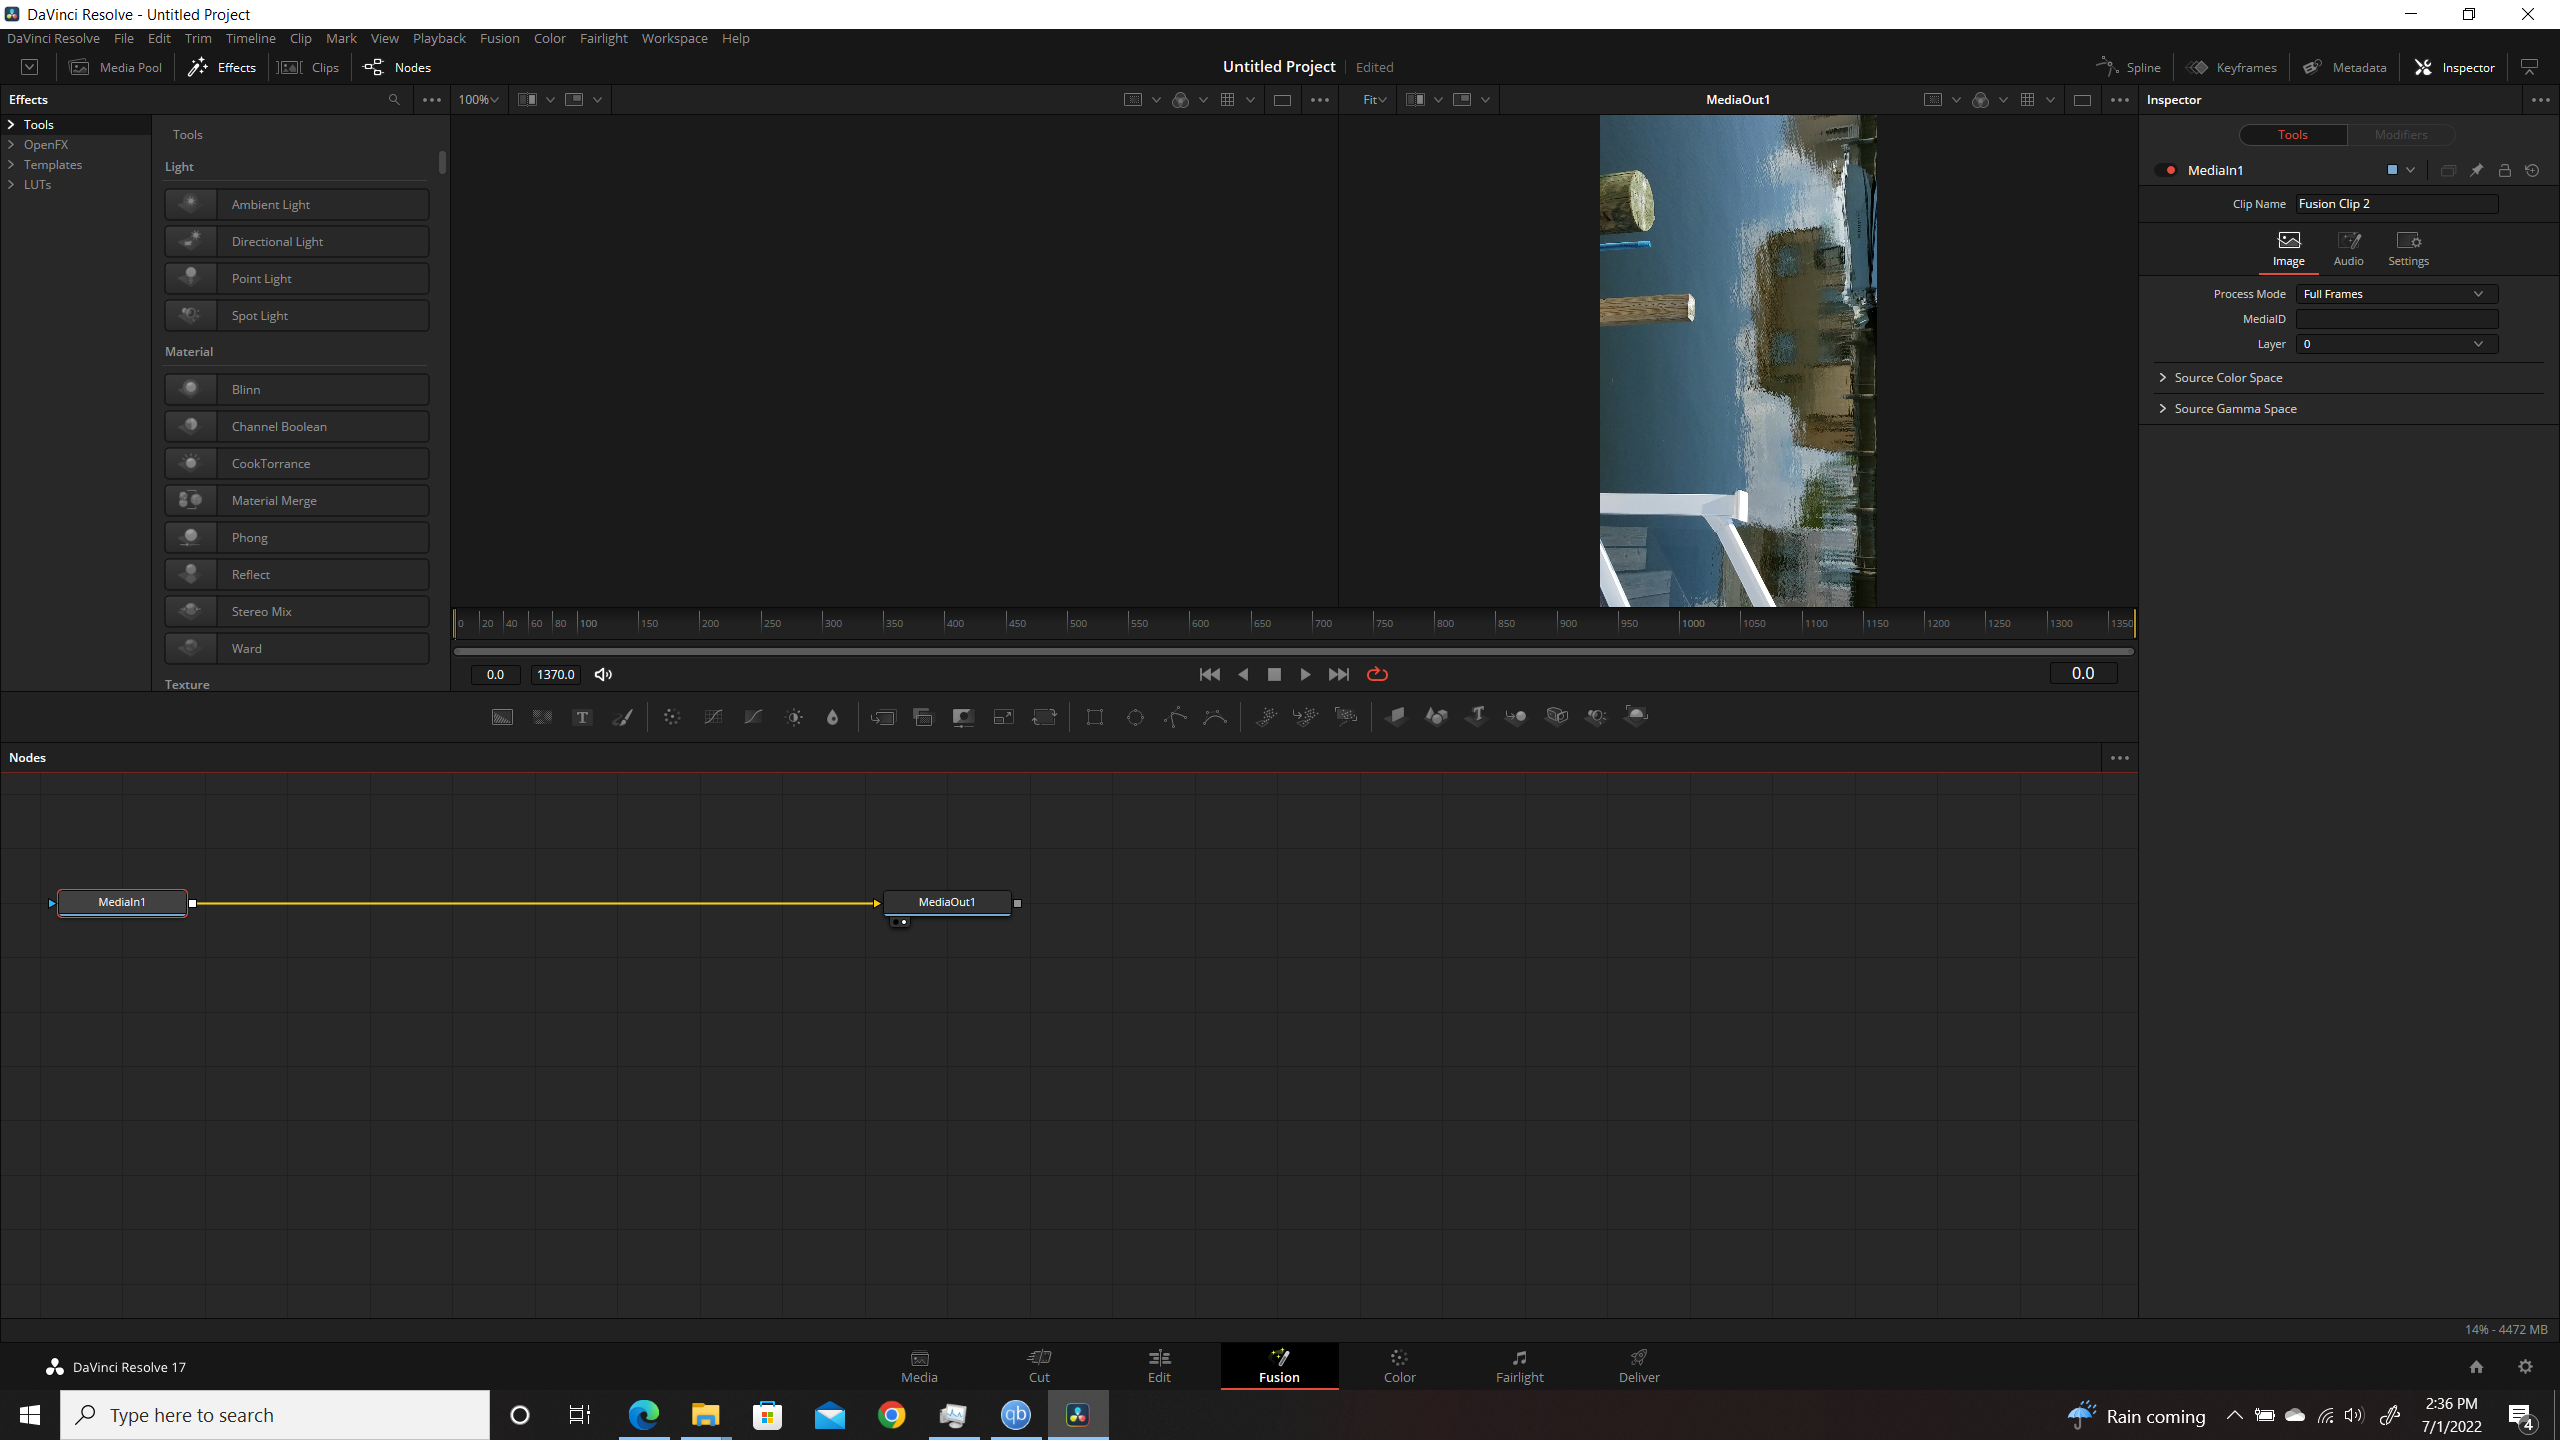Viewport: 2560px width, 1440px height.
Task: Open the Process Mode dropdown
Action: point(2396,294)
